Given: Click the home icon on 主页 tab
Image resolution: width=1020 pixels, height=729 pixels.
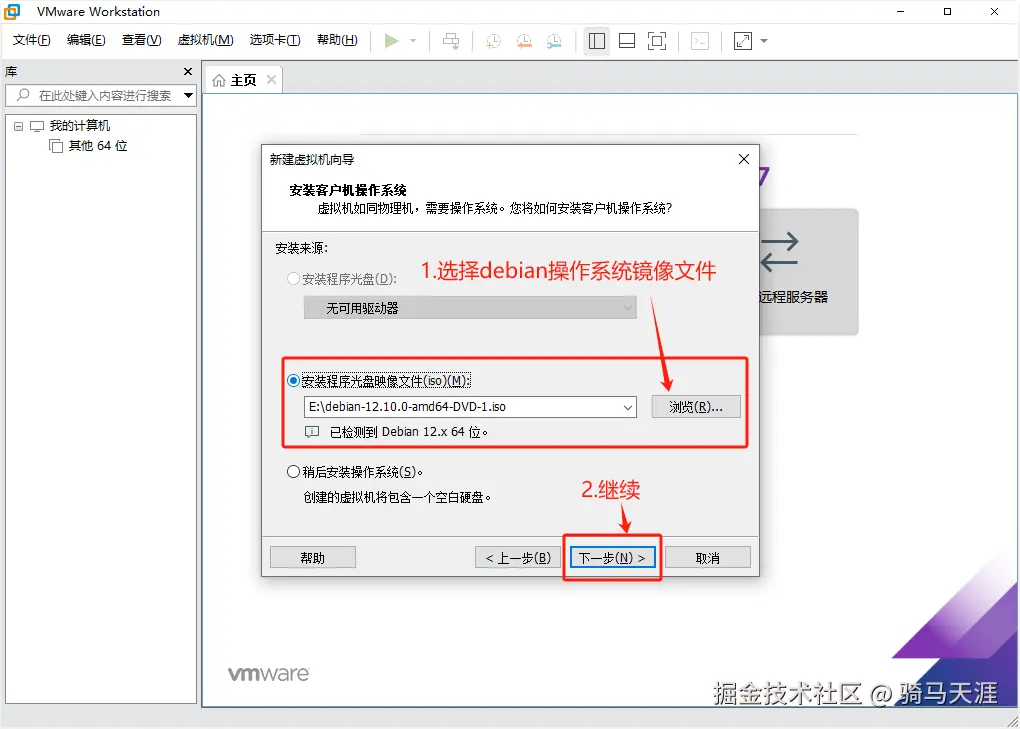Looking at the screenshot, I should tap(219, 80).
